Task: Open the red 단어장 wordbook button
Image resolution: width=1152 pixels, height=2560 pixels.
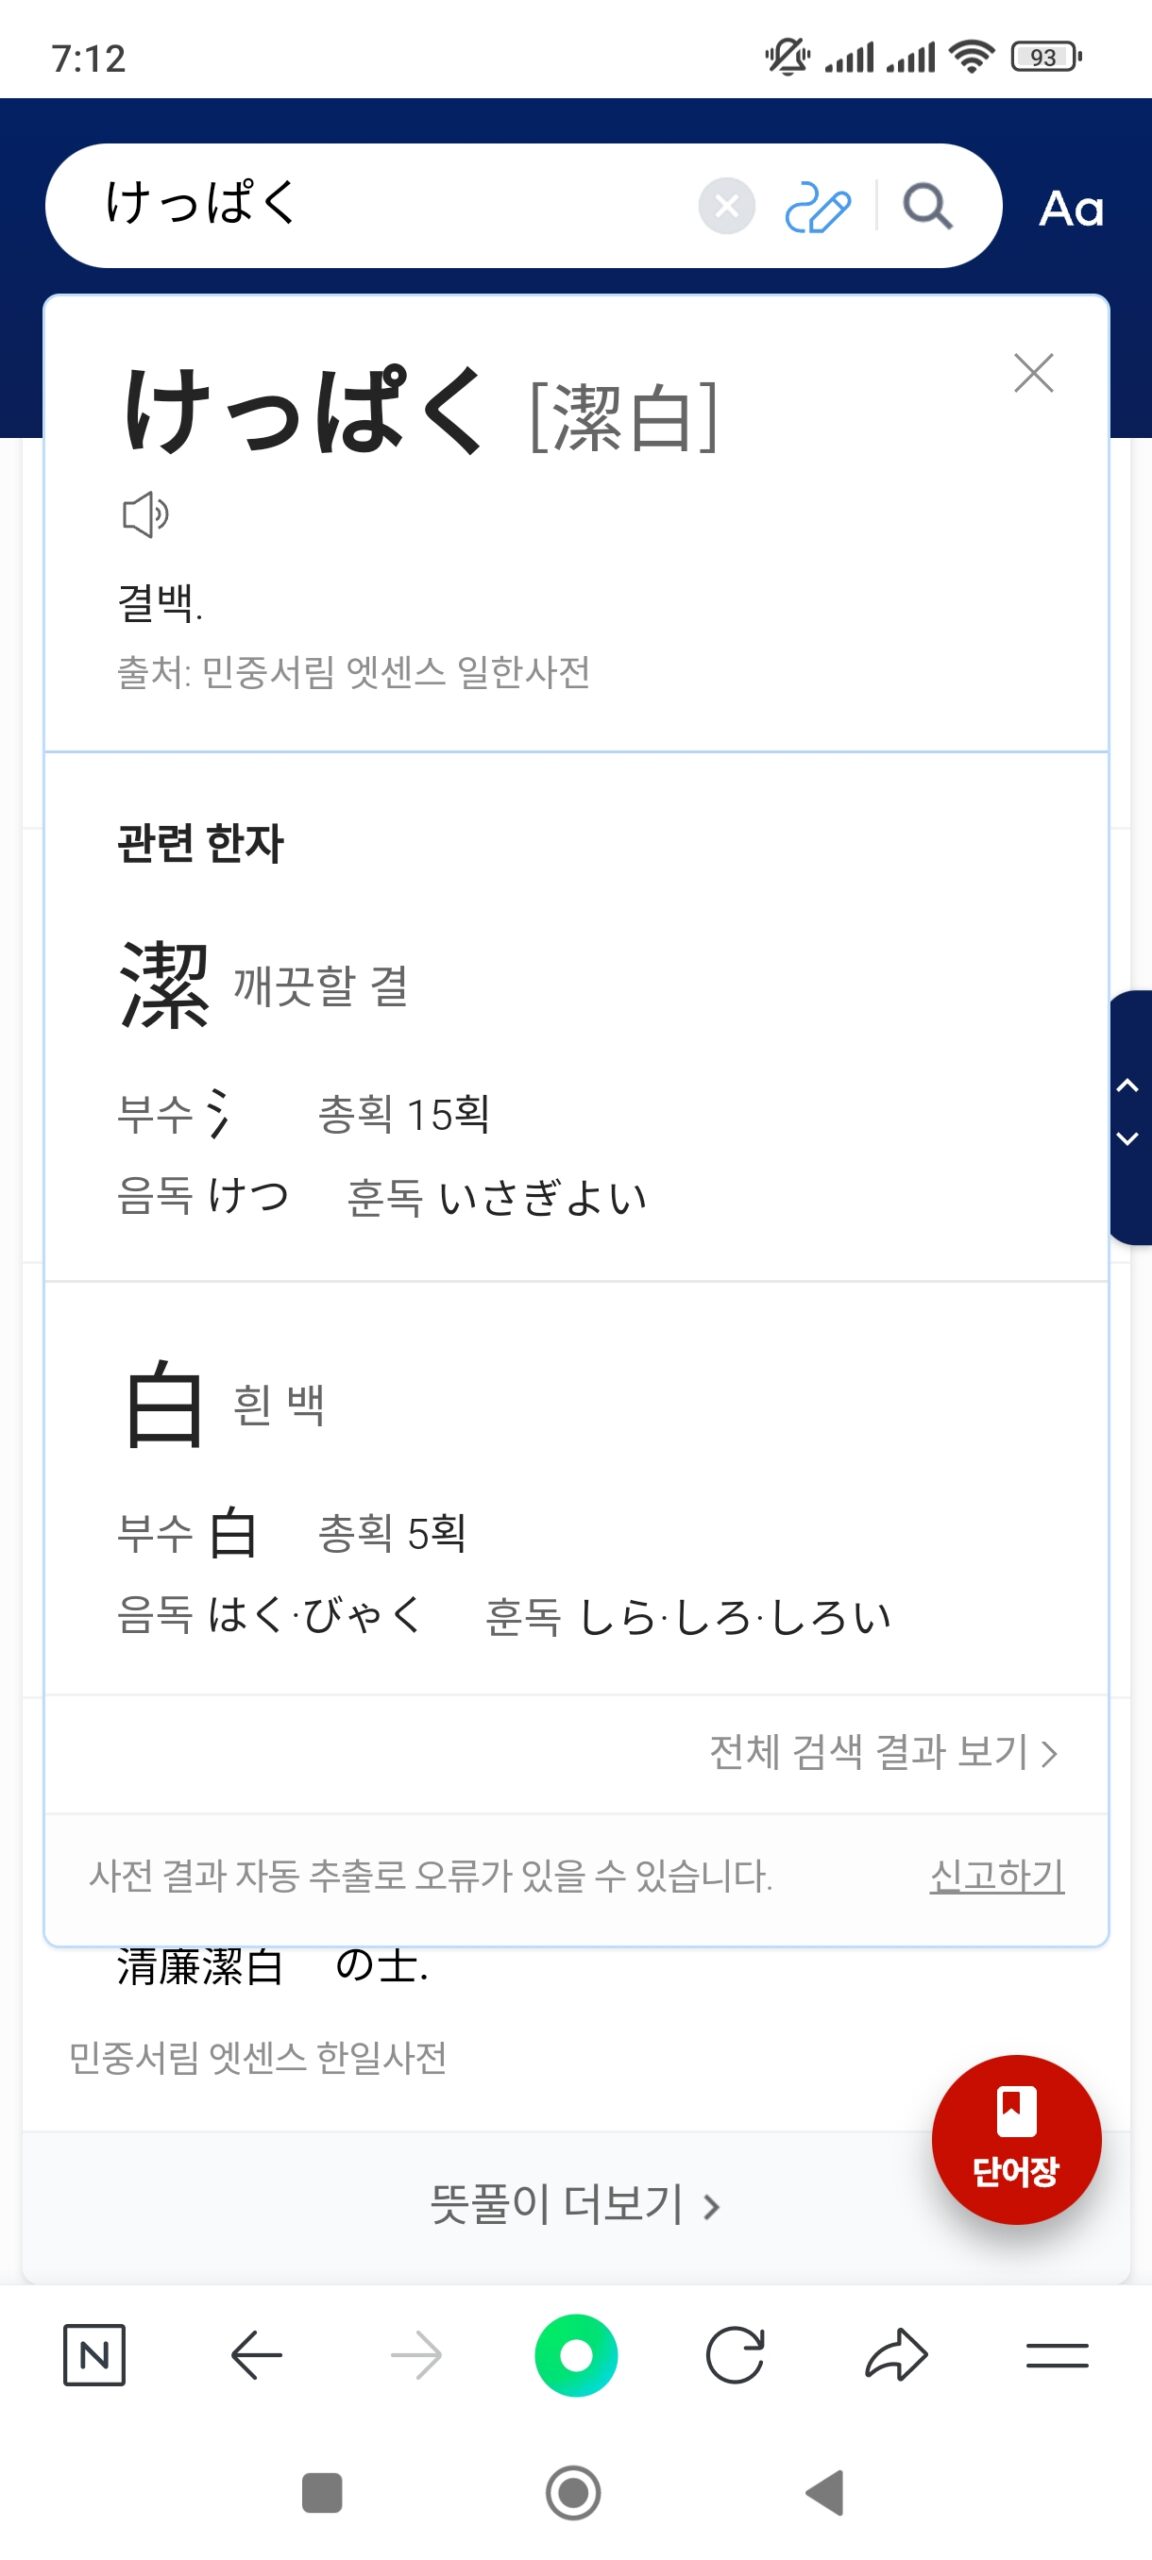Action: 1016,2138
